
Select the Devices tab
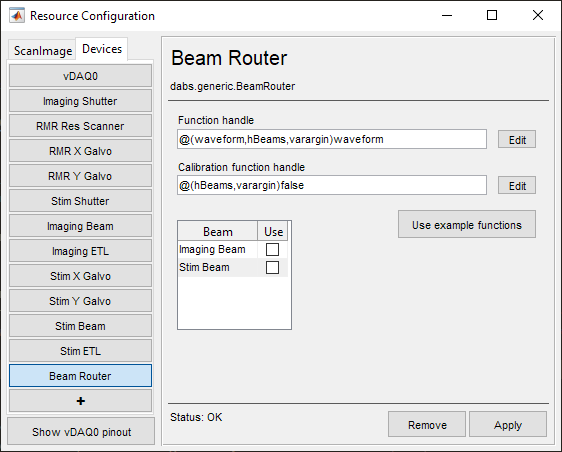click(x=102, y=49)
